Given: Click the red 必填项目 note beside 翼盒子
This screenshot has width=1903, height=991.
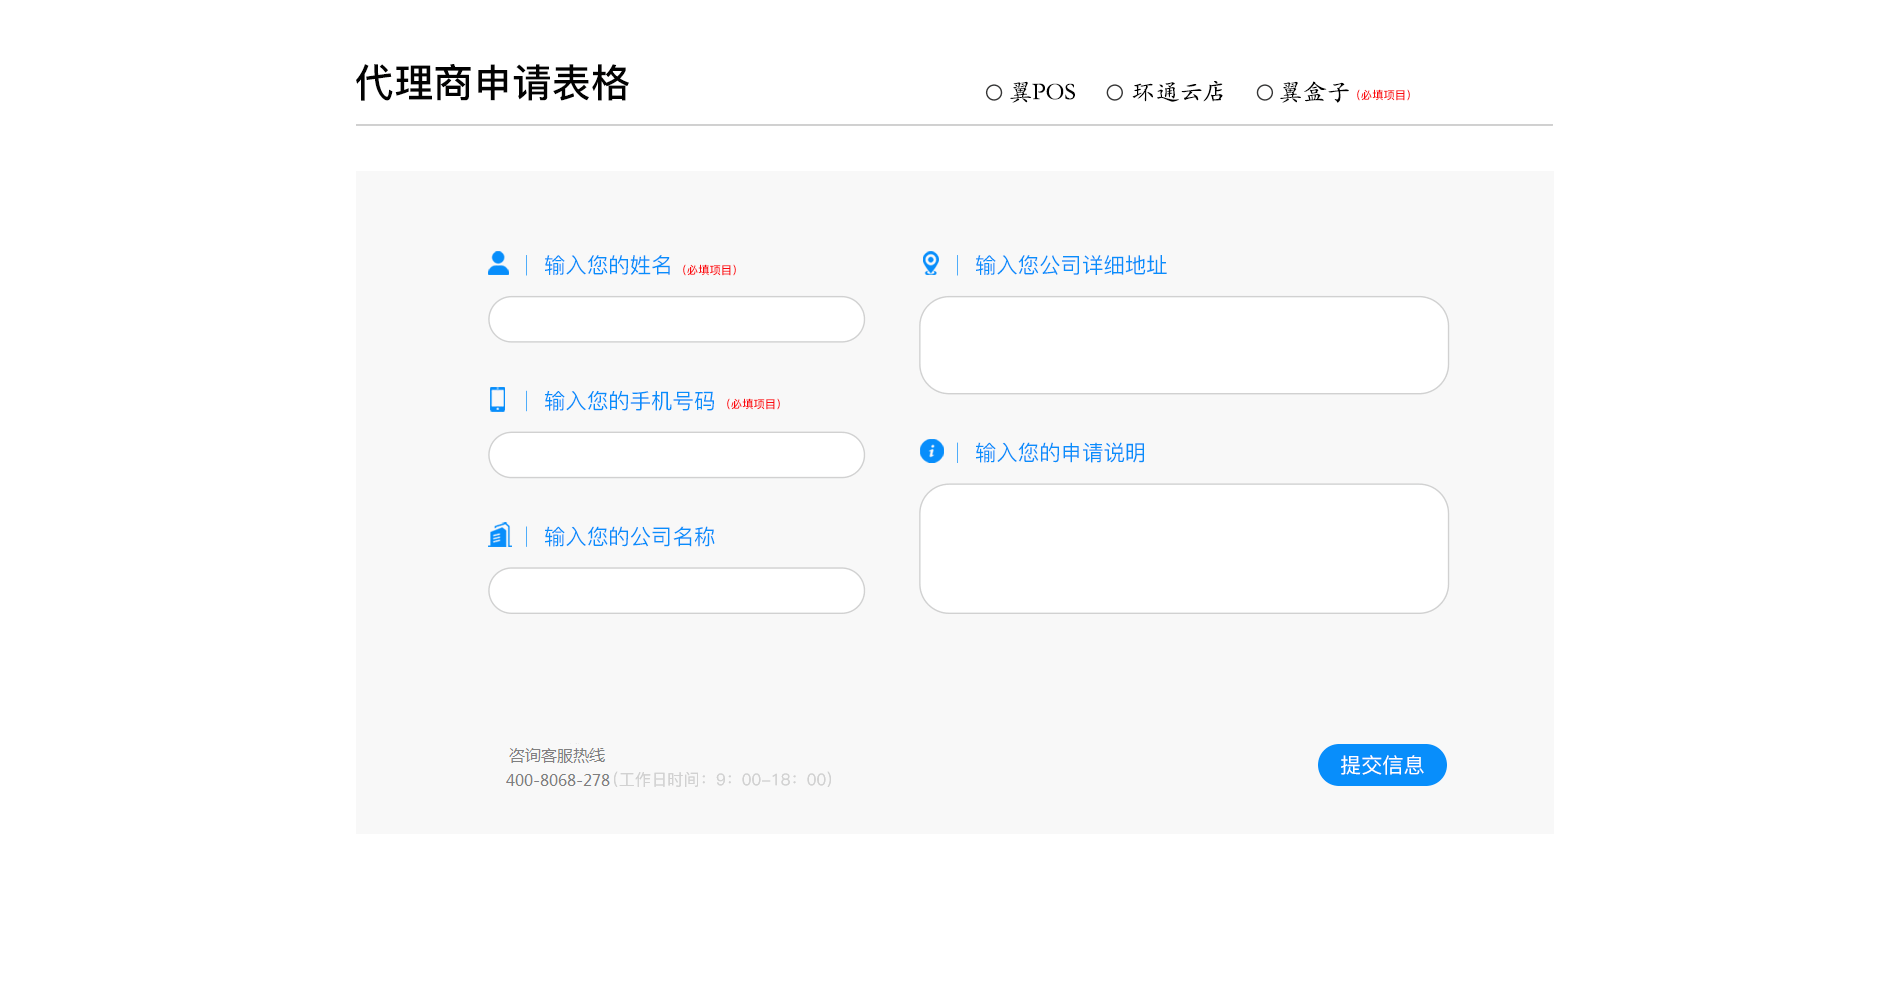Looking at the screenshot, I should [1383, 95].
